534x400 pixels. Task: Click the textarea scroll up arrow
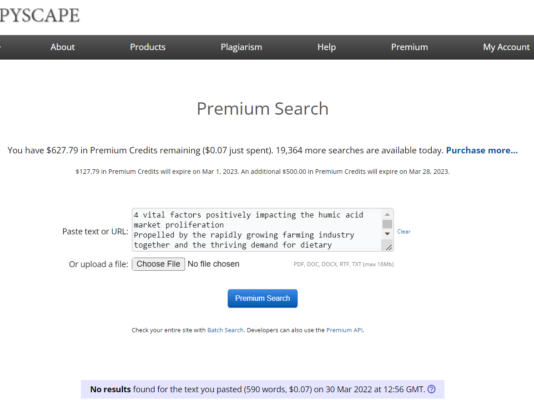tap(387, 214)
